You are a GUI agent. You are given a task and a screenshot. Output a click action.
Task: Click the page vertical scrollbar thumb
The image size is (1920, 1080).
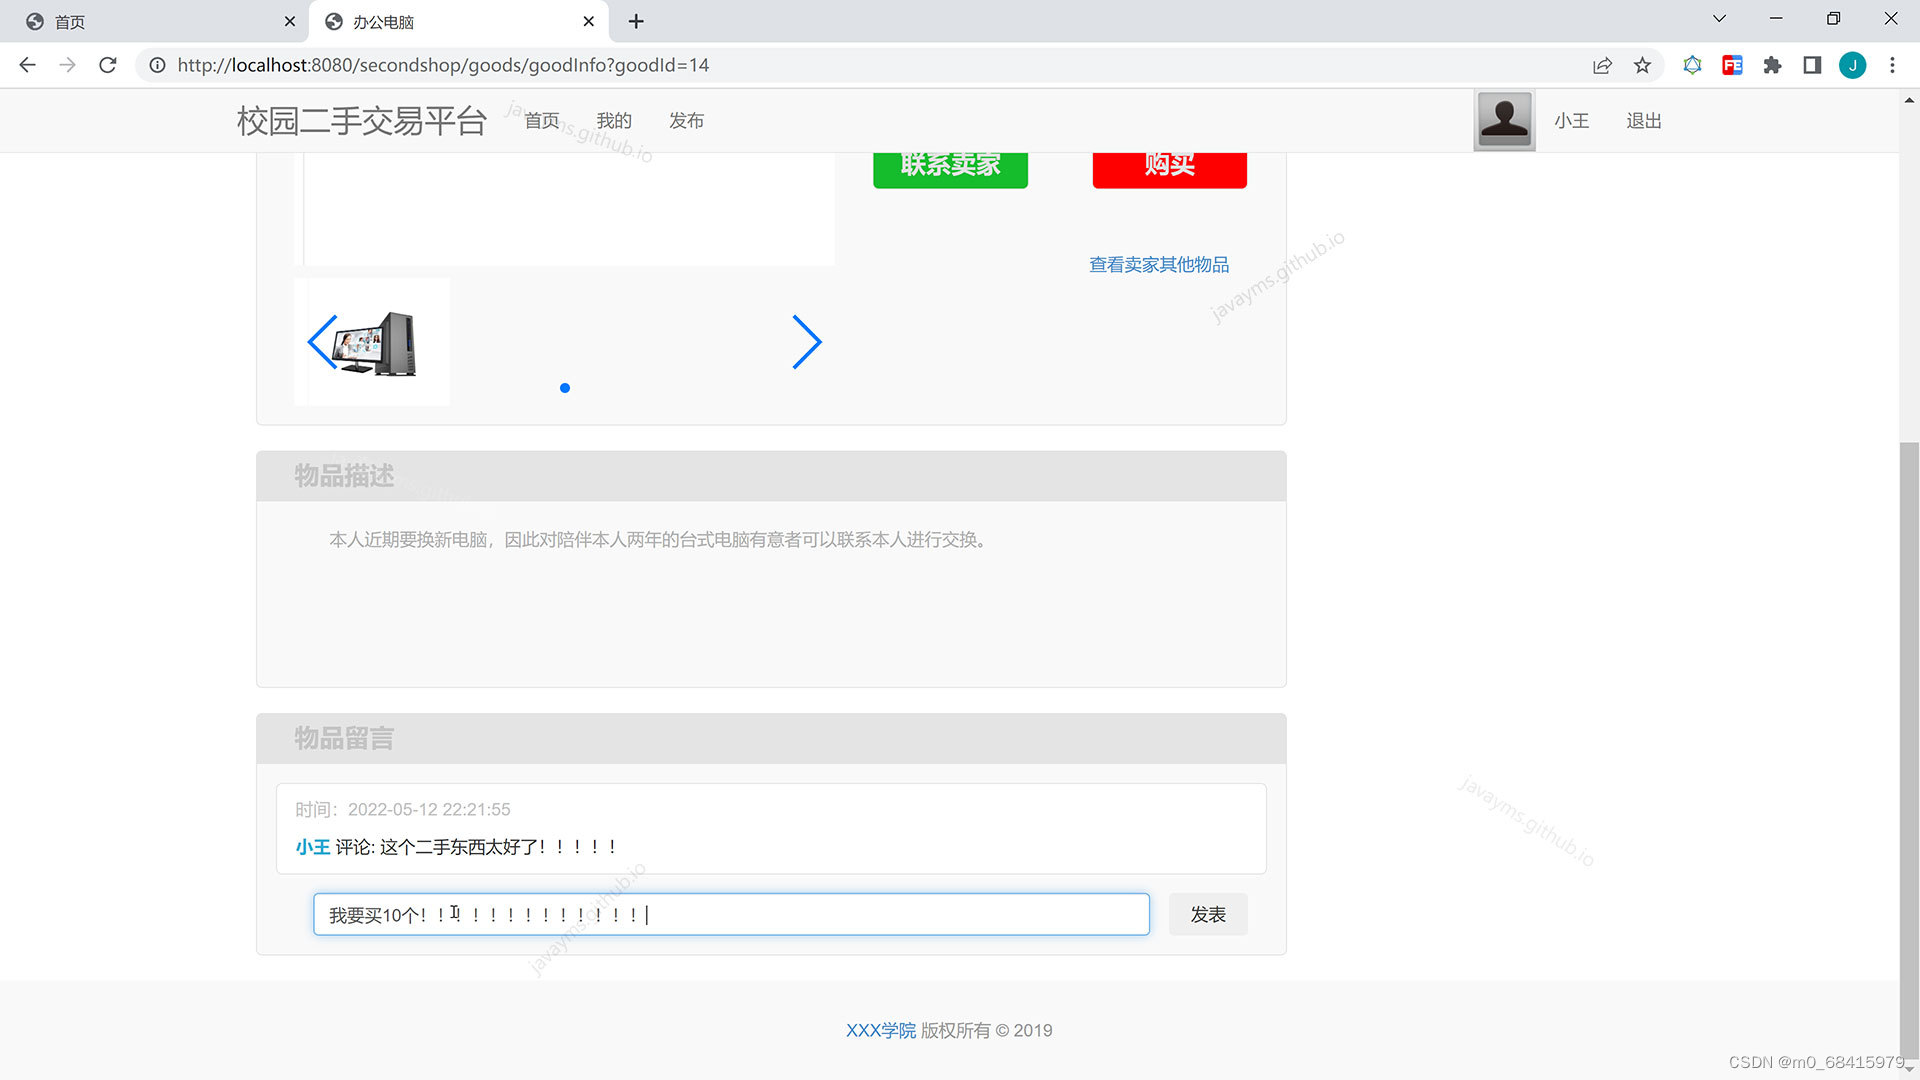[1909, 750]
